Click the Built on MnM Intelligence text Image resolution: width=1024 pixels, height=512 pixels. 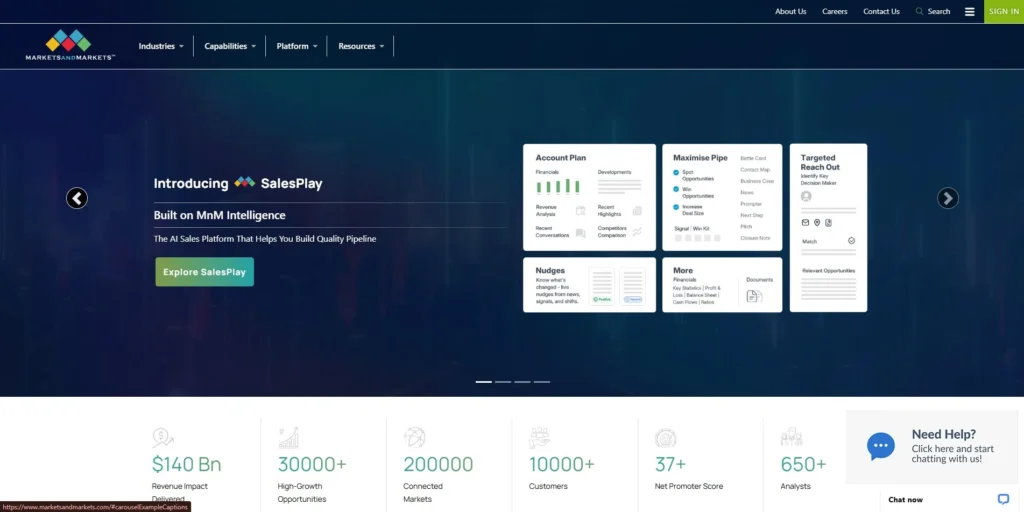(219, 215)
